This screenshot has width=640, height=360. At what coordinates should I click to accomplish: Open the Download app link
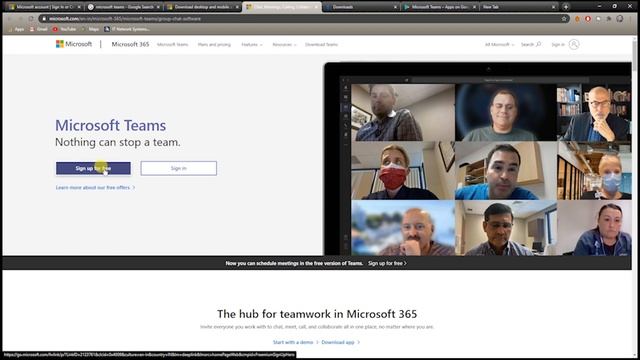pos(340,342)
